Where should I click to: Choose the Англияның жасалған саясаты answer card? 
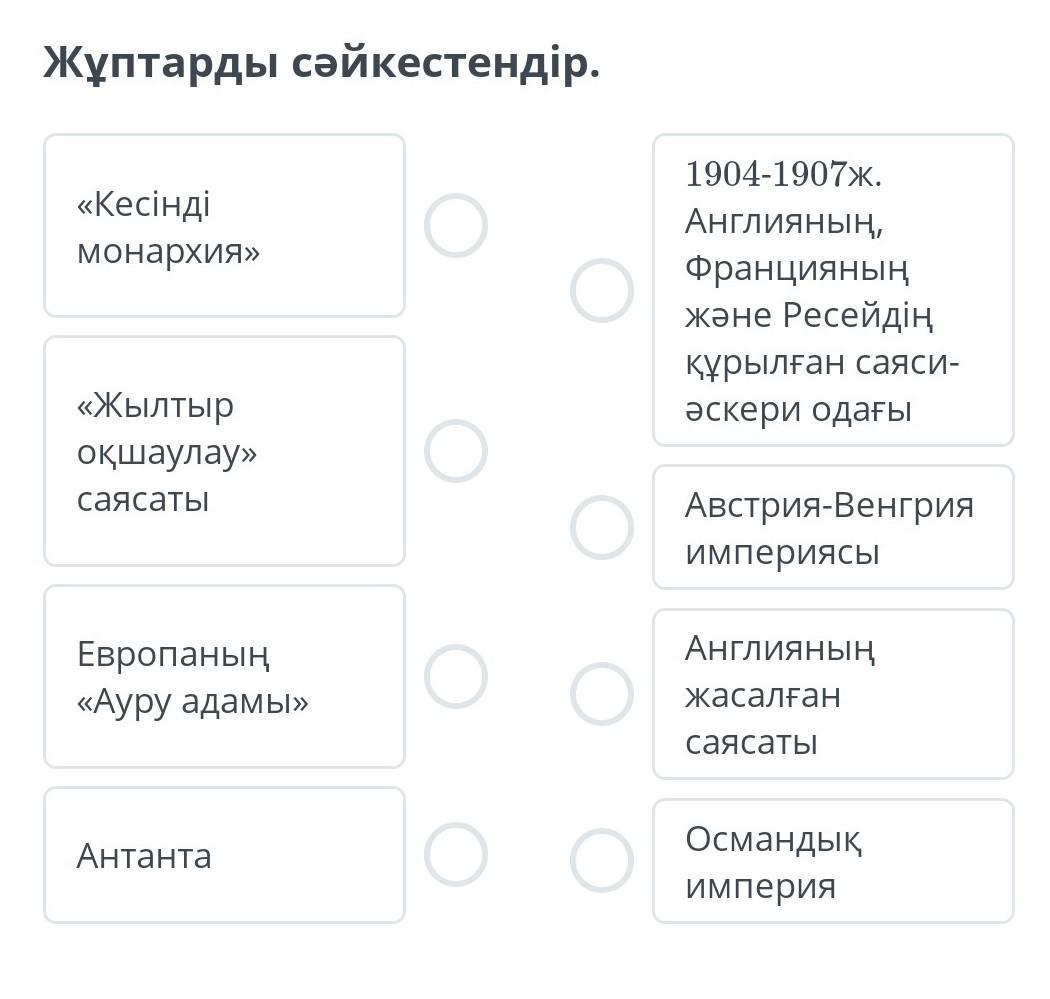(x=833, y=694)
